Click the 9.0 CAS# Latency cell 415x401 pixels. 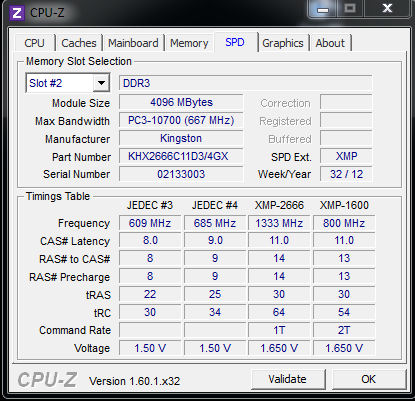coord(215,240)
